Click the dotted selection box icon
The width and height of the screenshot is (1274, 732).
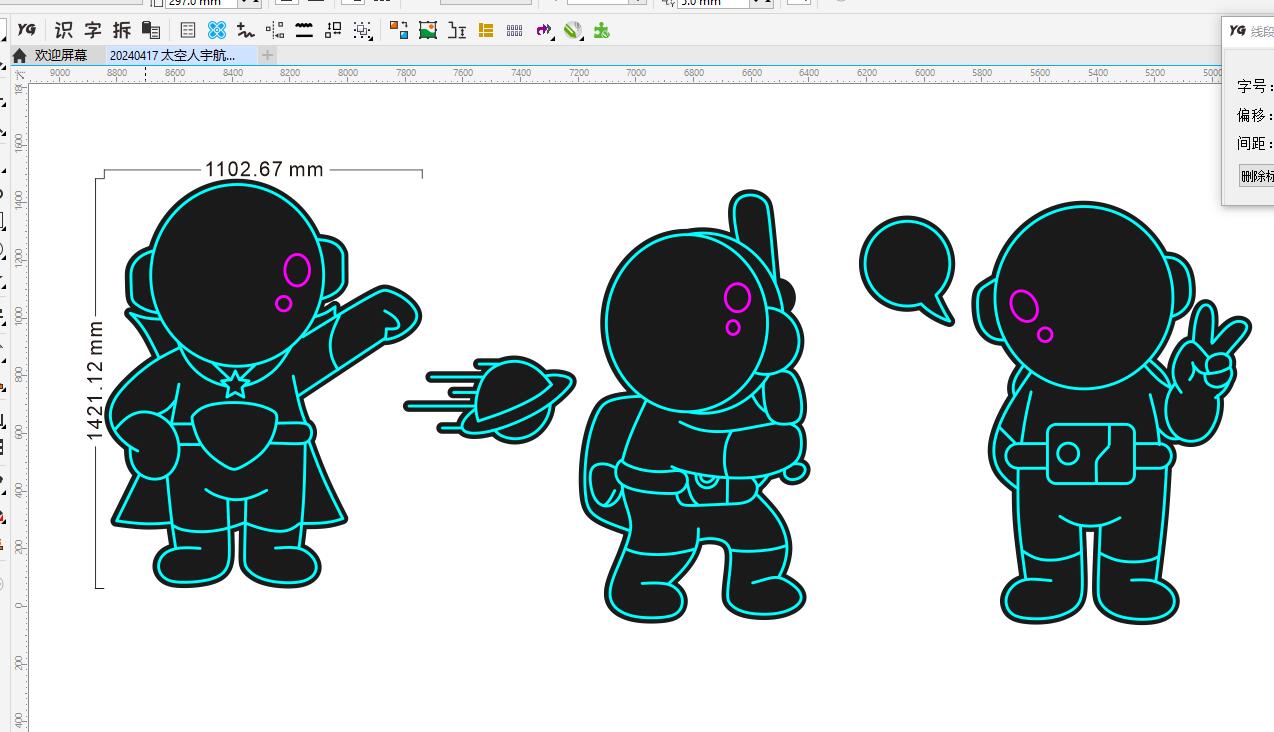pos(362,31)
